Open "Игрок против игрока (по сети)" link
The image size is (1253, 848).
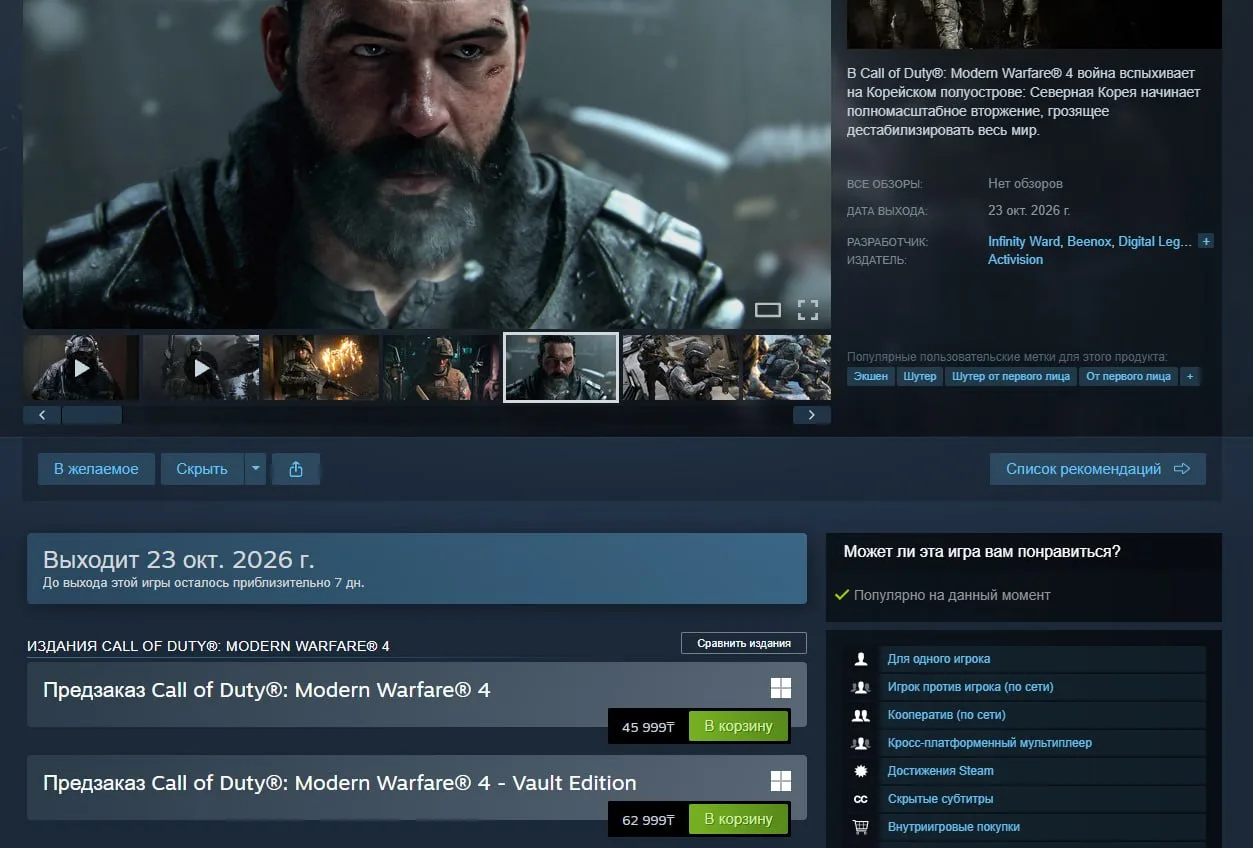point(970,687)
